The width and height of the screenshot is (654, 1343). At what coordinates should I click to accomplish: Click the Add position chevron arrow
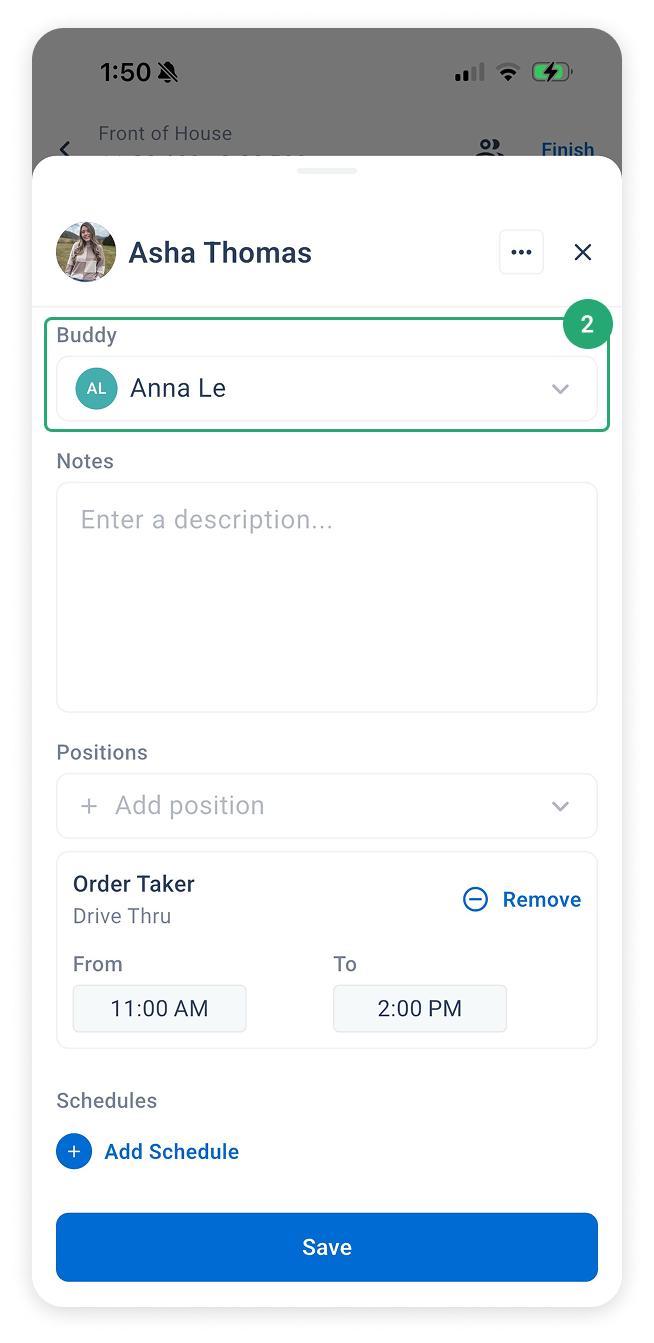click(x=560, y=805)
